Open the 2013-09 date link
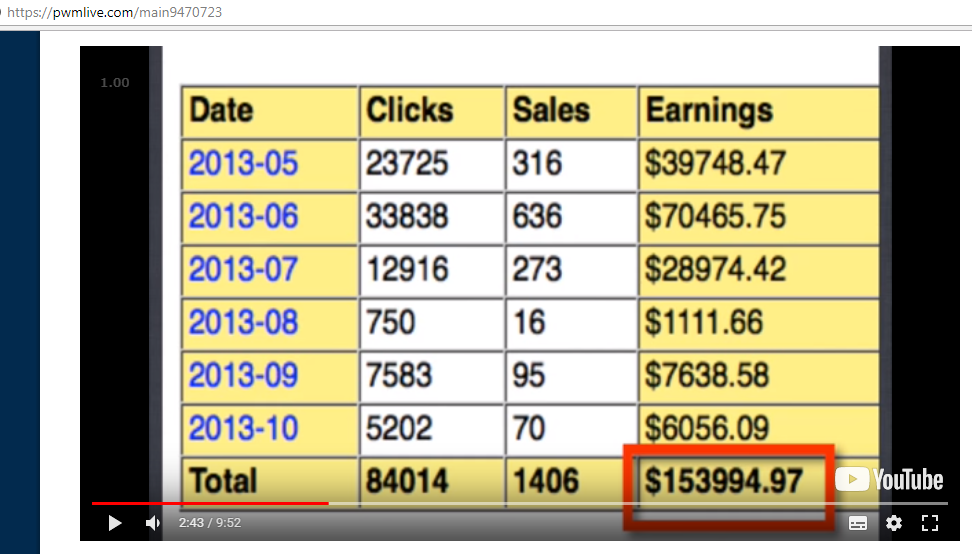 click(x=243, y=376)
